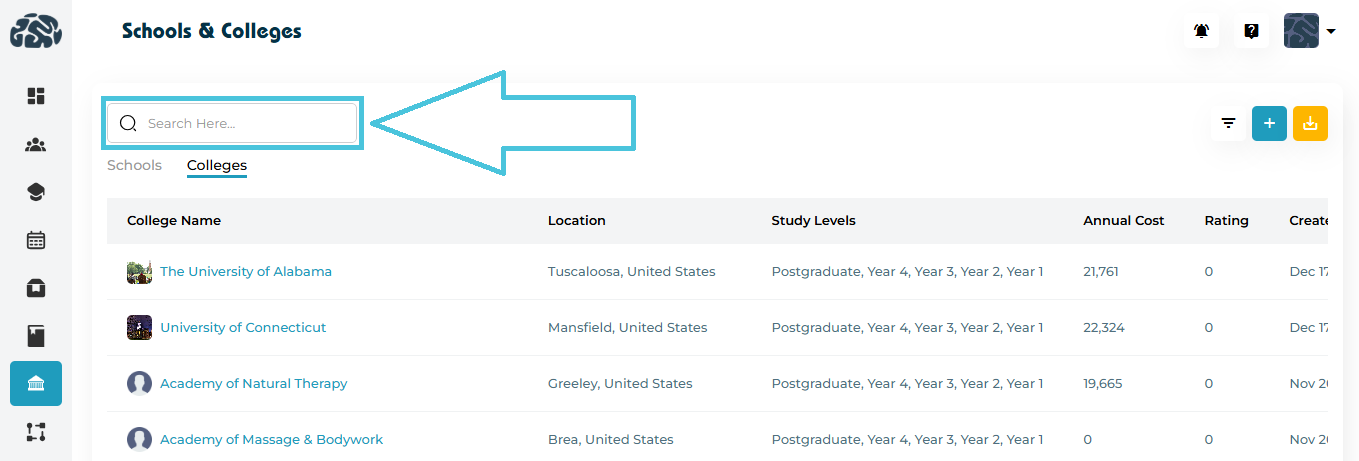Click the graduation cap sidebar icon
Screen dimensions: 1359x461
(x=36, y=192)
